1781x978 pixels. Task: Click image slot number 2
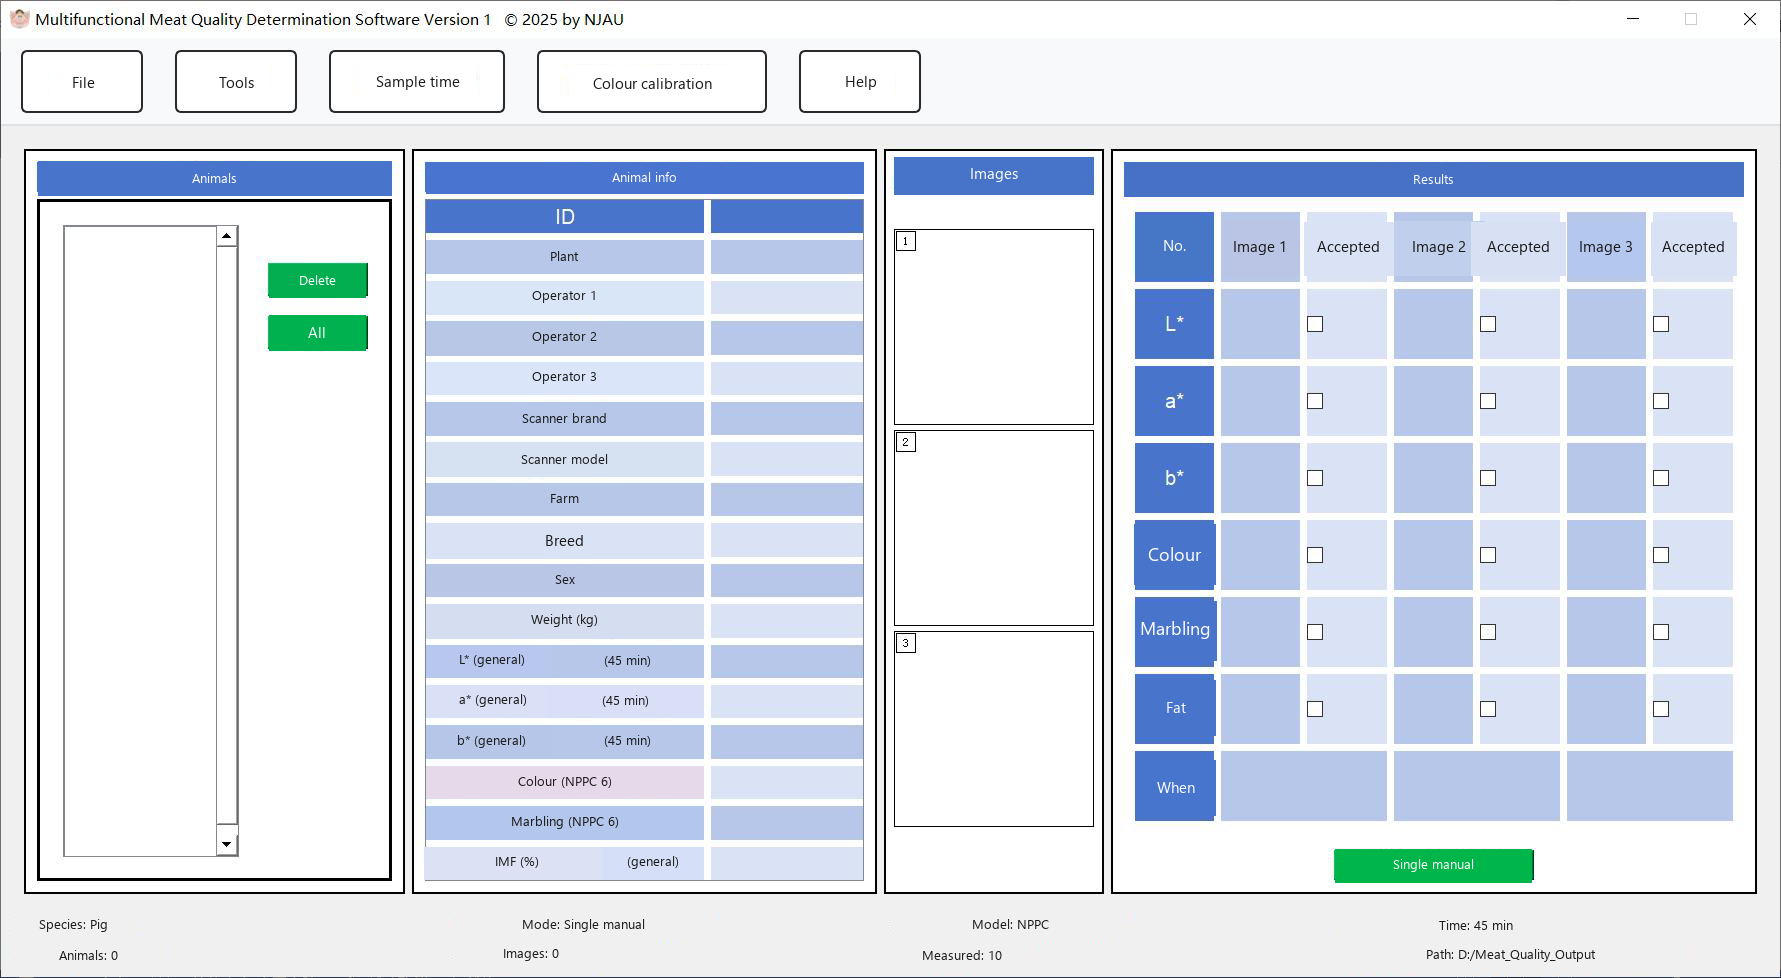coord(994,528)
